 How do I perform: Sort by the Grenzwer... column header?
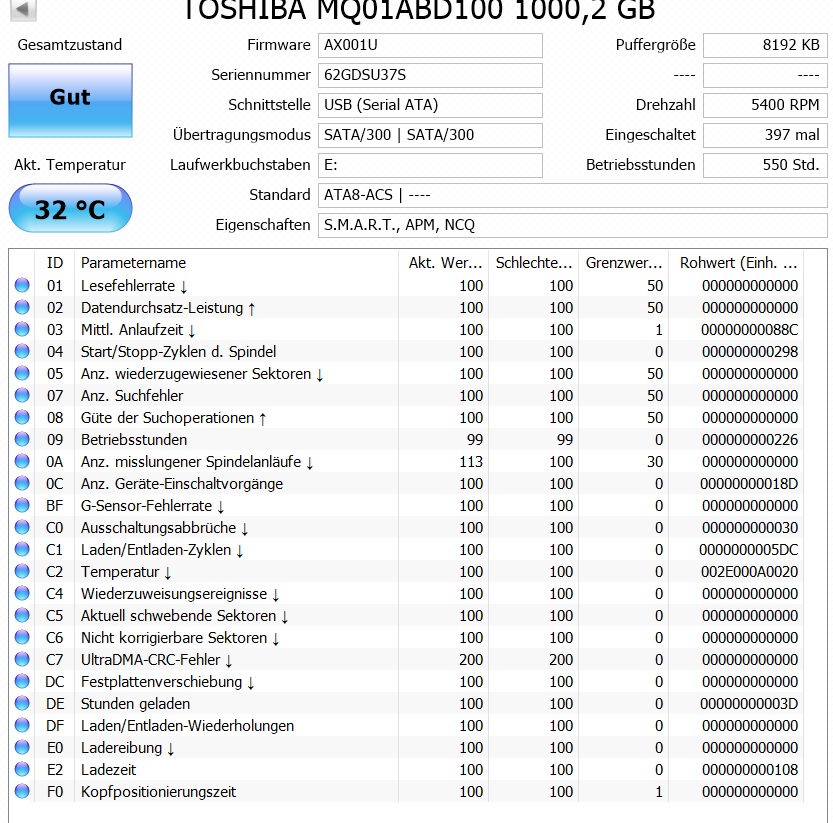(x=623, y=262)
